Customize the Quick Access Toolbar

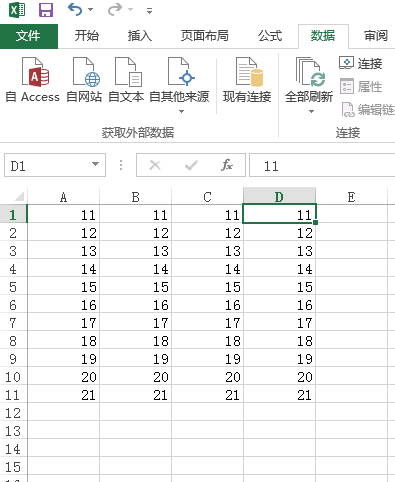pos(150,11)
